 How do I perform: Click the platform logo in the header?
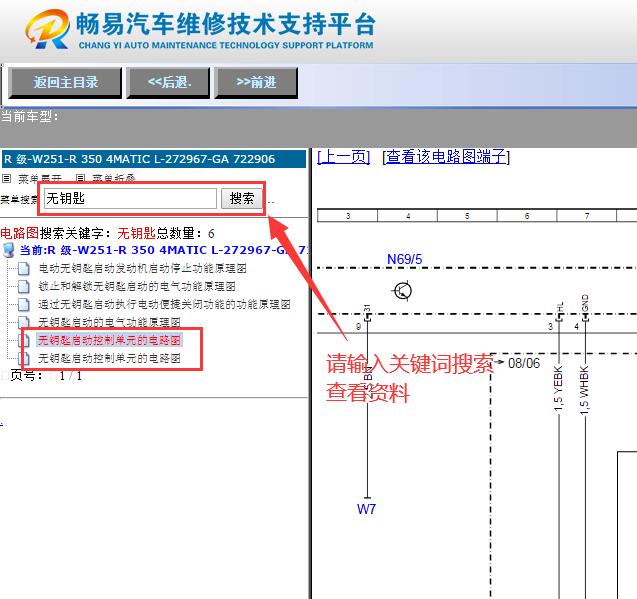pyautogui.click(x=47, y=28)
